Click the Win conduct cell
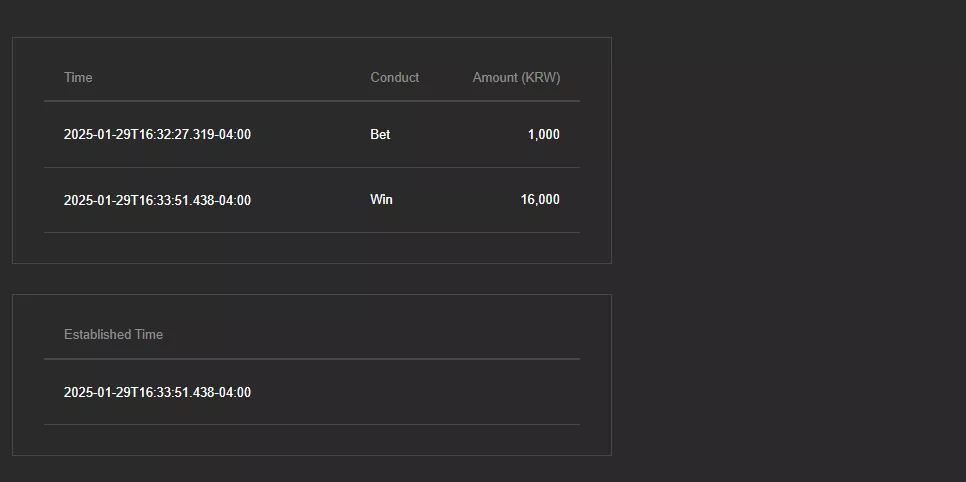This screenshot has width=966, height=482. [x=381, y=200]
